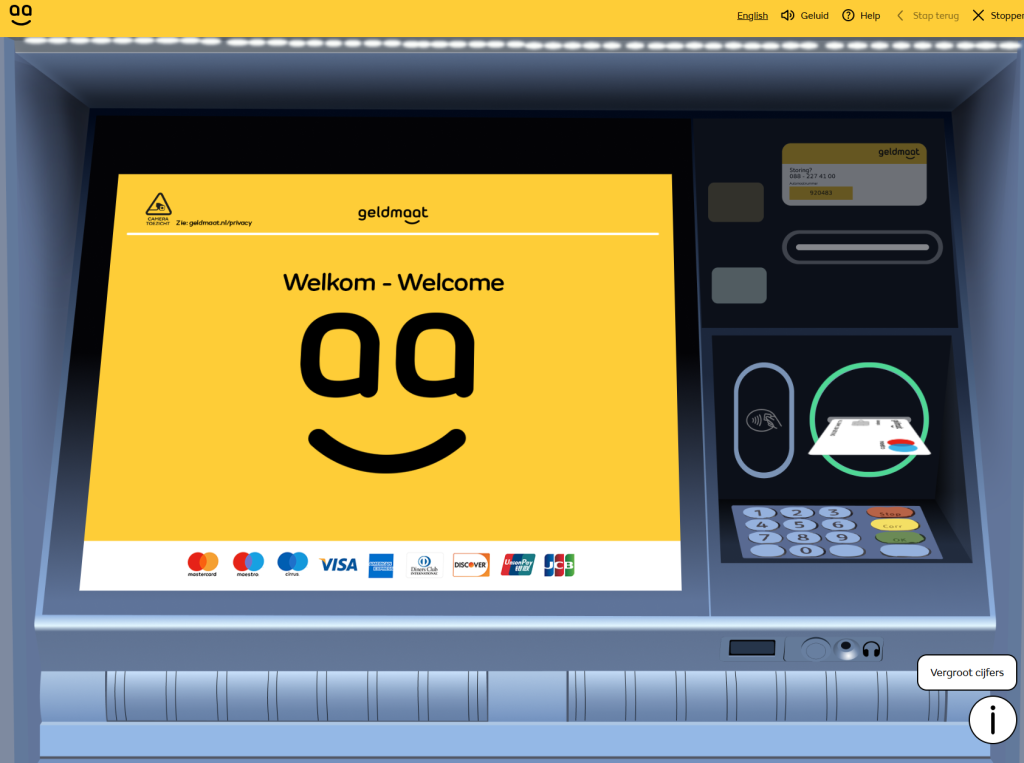Open the round info button

(x=992, y=721)
